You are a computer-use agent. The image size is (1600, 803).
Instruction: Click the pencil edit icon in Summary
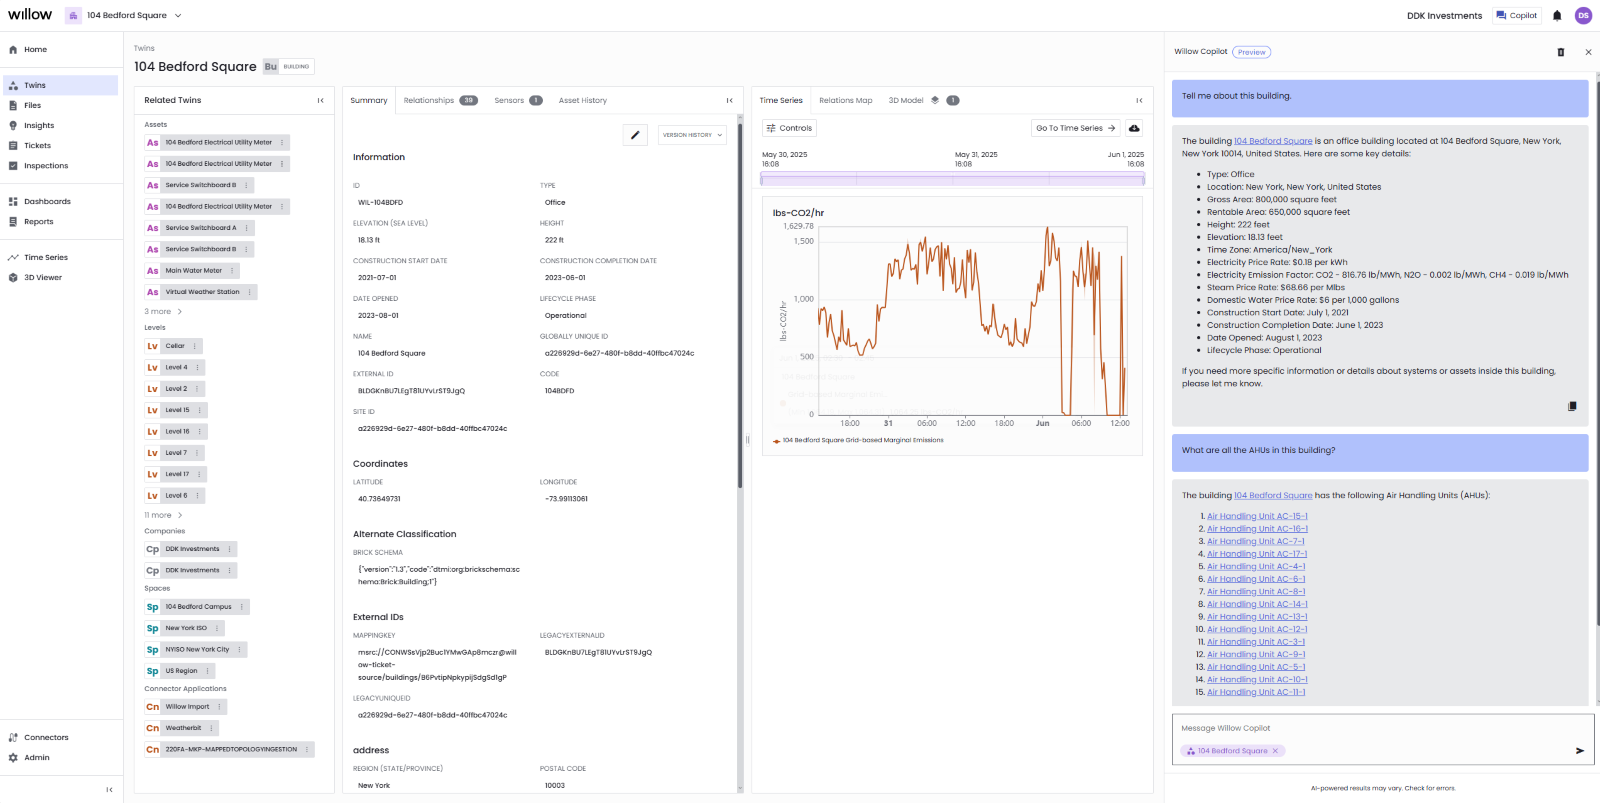tap(635, 135)
